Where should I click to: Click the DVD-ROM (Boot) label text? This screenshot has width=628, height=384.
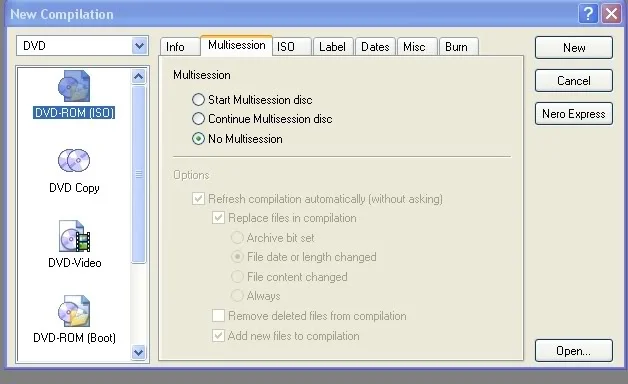point(74,338)
